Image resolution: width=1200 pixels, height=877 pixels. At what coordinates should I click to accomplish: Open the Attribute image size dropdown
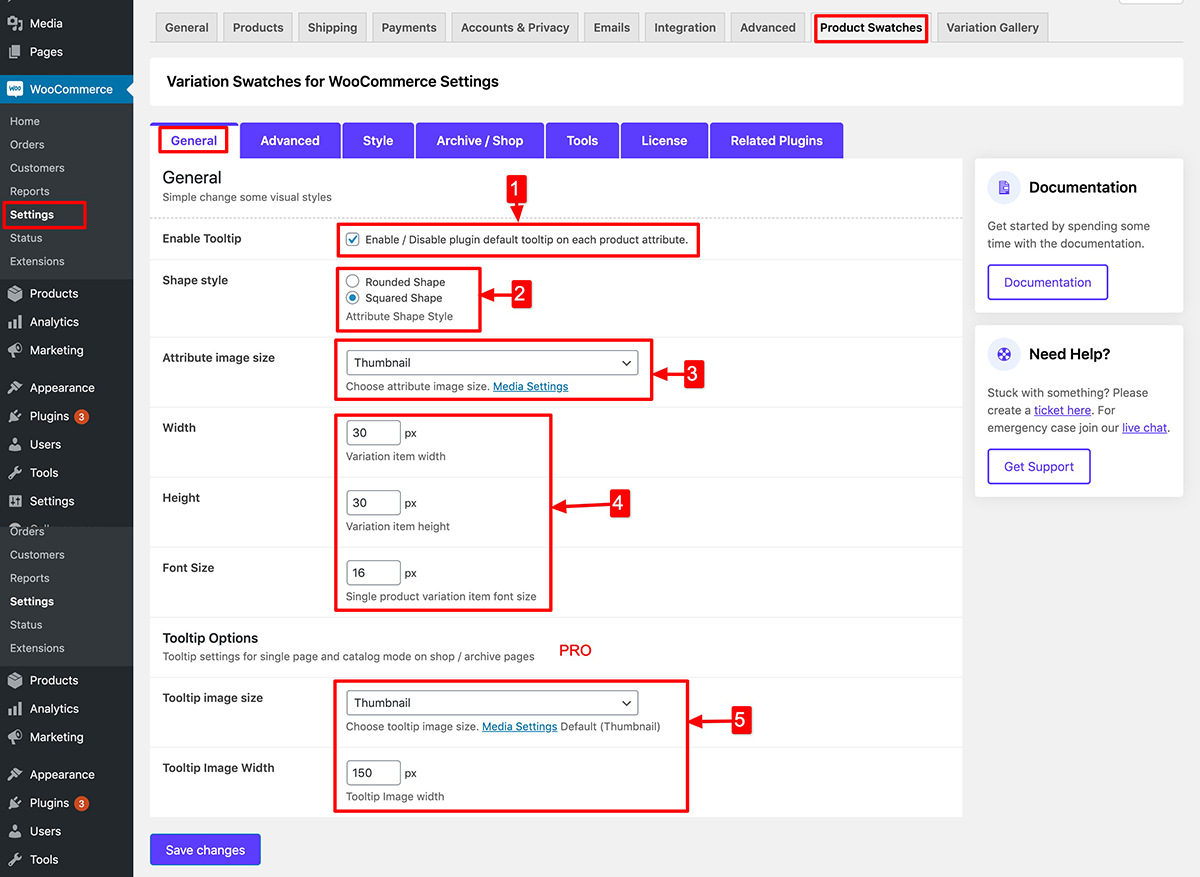pyautogui.click(x=492, y=363)
